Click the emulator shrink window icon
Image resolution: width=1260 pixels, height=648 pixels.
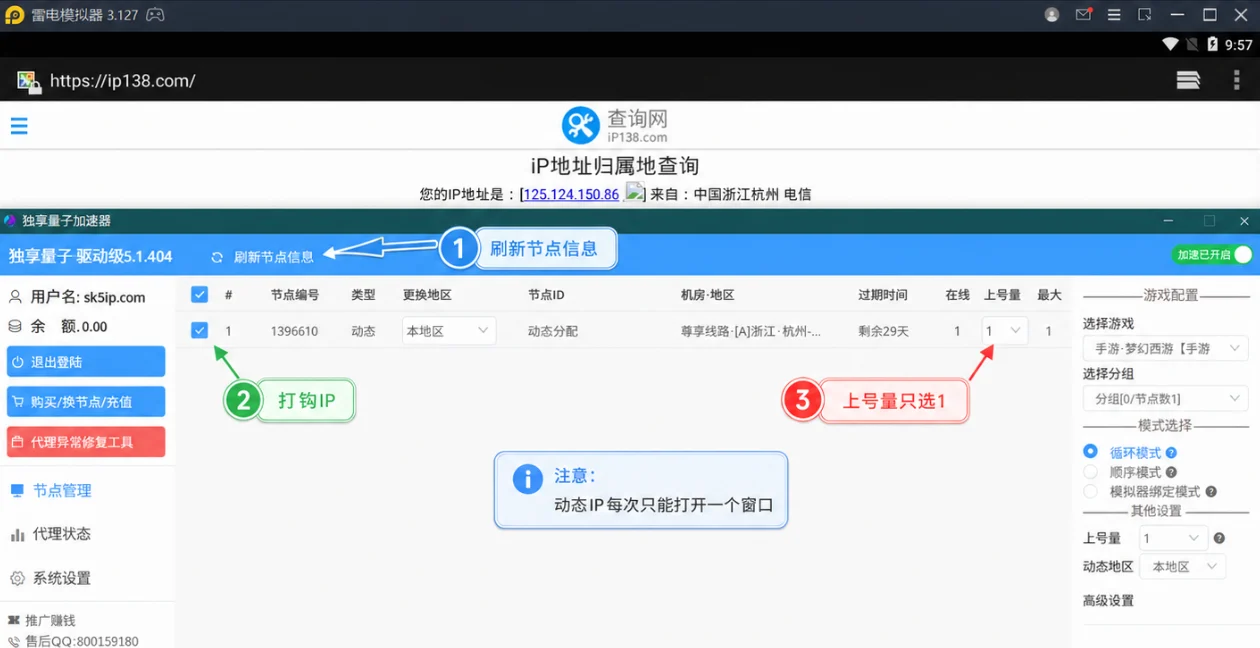(x=1145, y=15)
